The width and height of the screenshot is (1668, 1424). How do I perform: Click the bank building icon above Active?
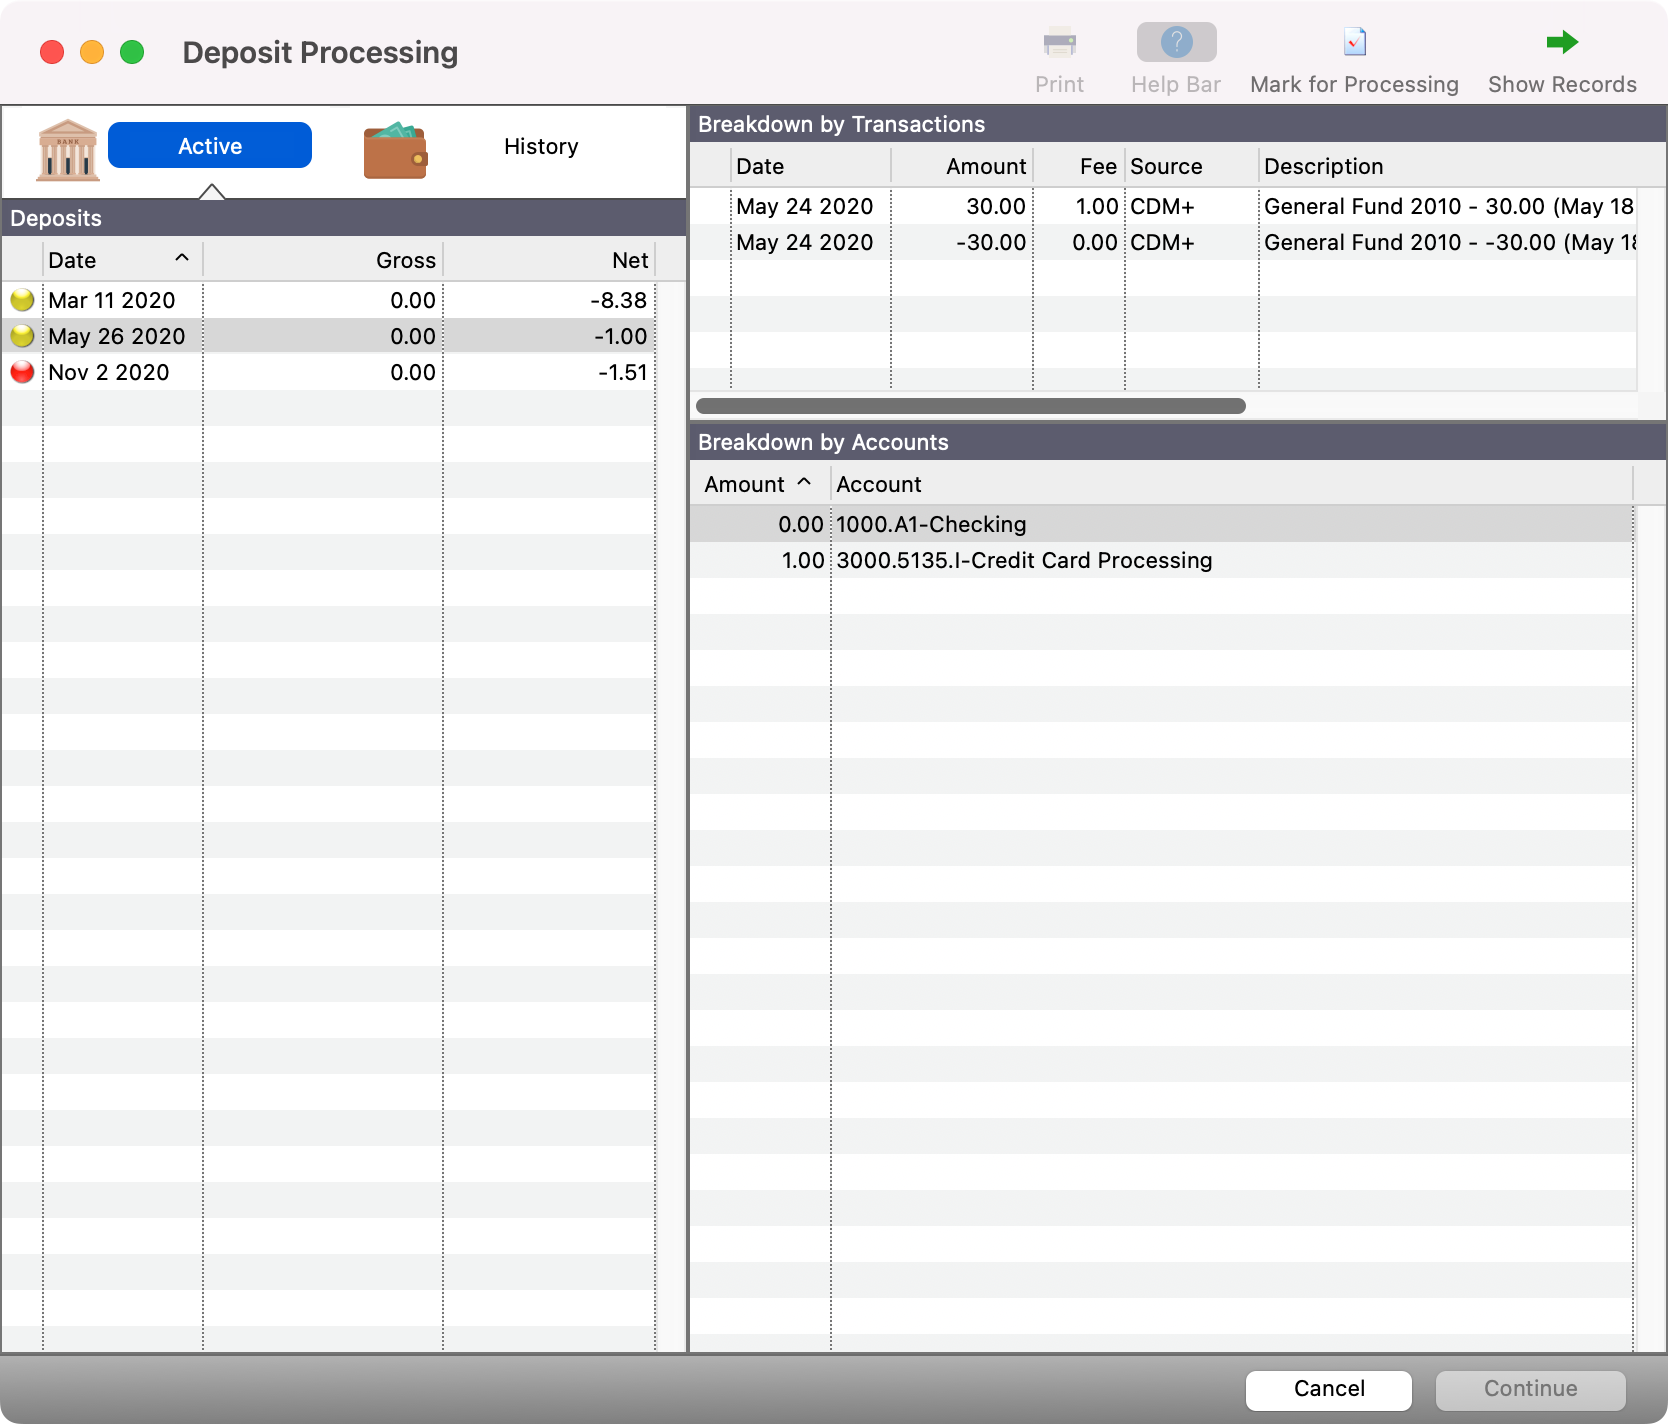66,150
